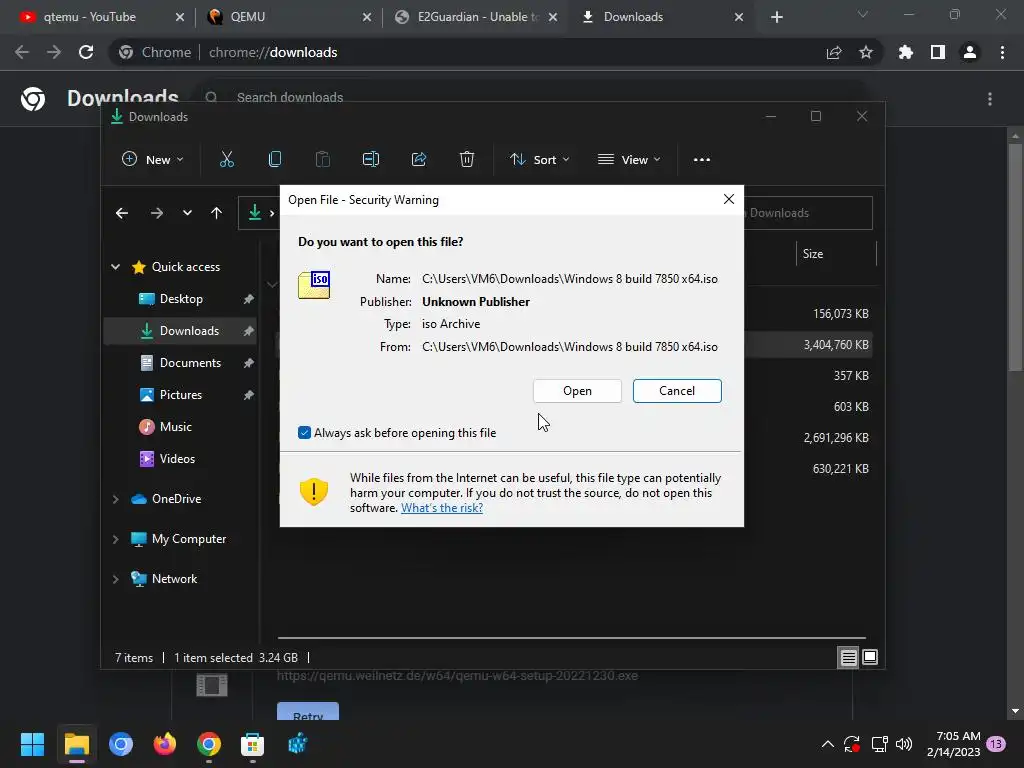The image size is (1024, 768).
Task: Close the Security Warning dialog
Action: tap(729, 199)
